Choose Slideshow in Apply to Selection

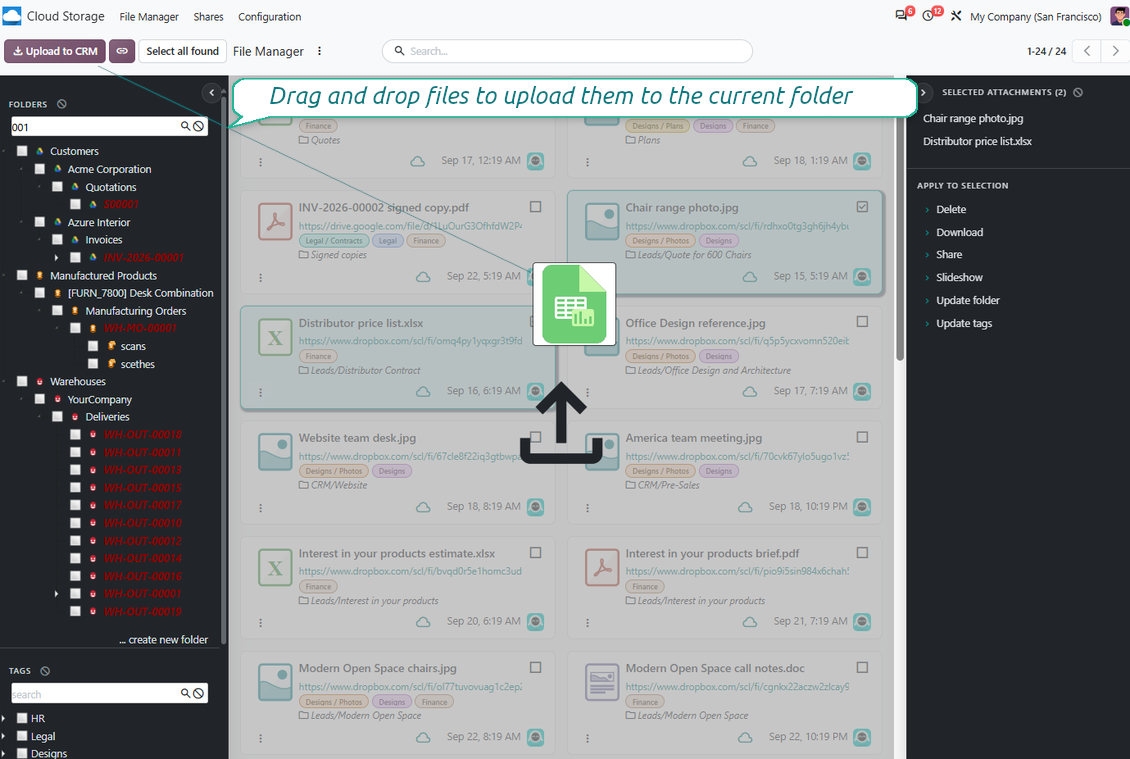pos(959,278)
